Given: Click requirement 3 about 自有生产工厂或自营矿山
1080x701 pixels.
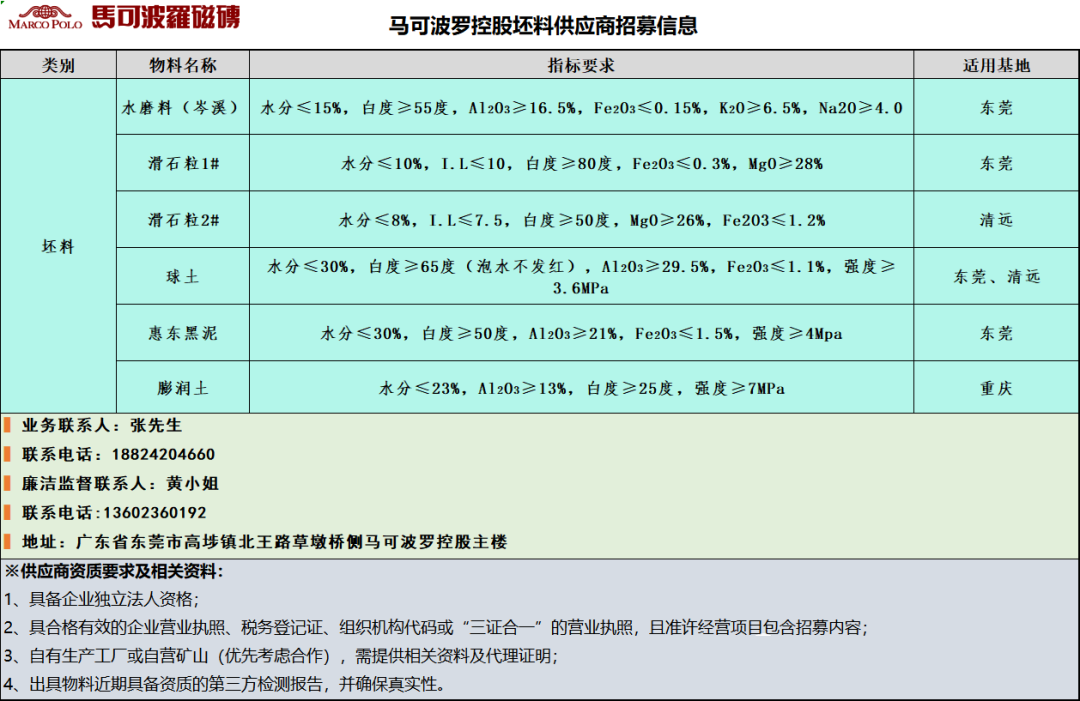Looking at the screenshot, I should click(280, 656).
